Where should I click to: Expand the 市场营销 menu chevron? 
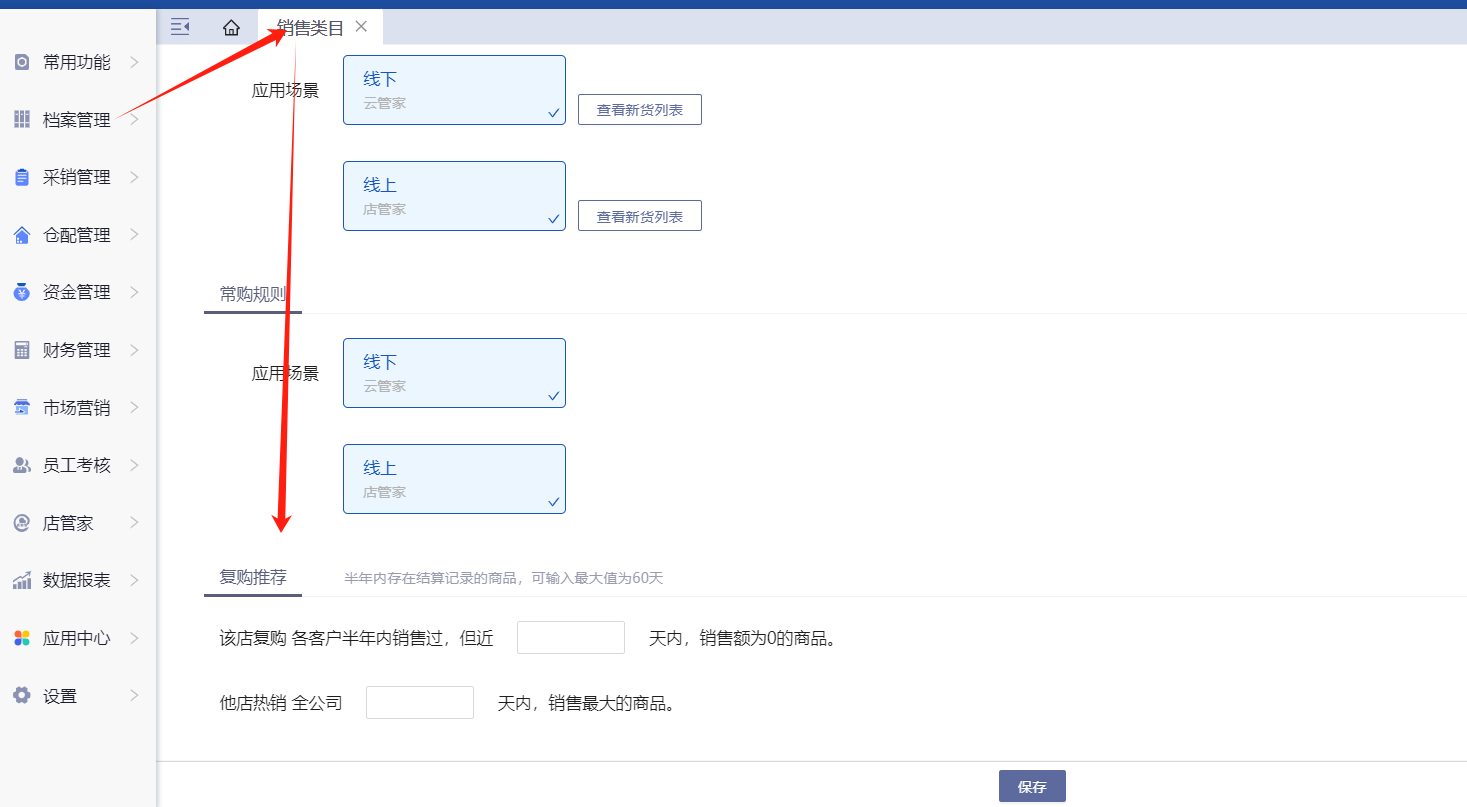point(134,408)
